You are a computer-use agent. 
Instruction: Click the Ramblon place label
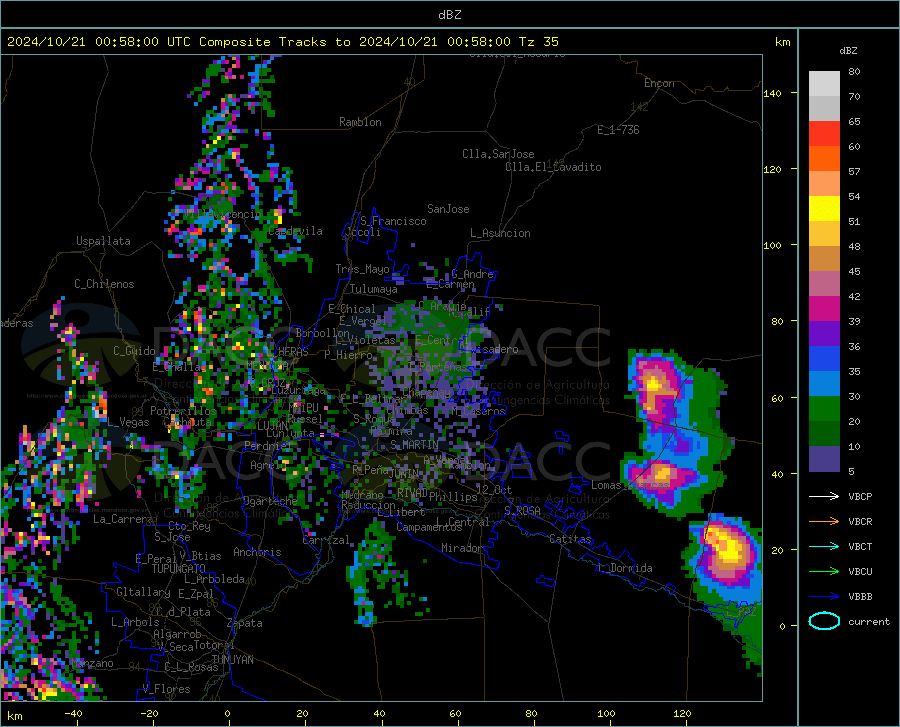[x=360, y=122]
